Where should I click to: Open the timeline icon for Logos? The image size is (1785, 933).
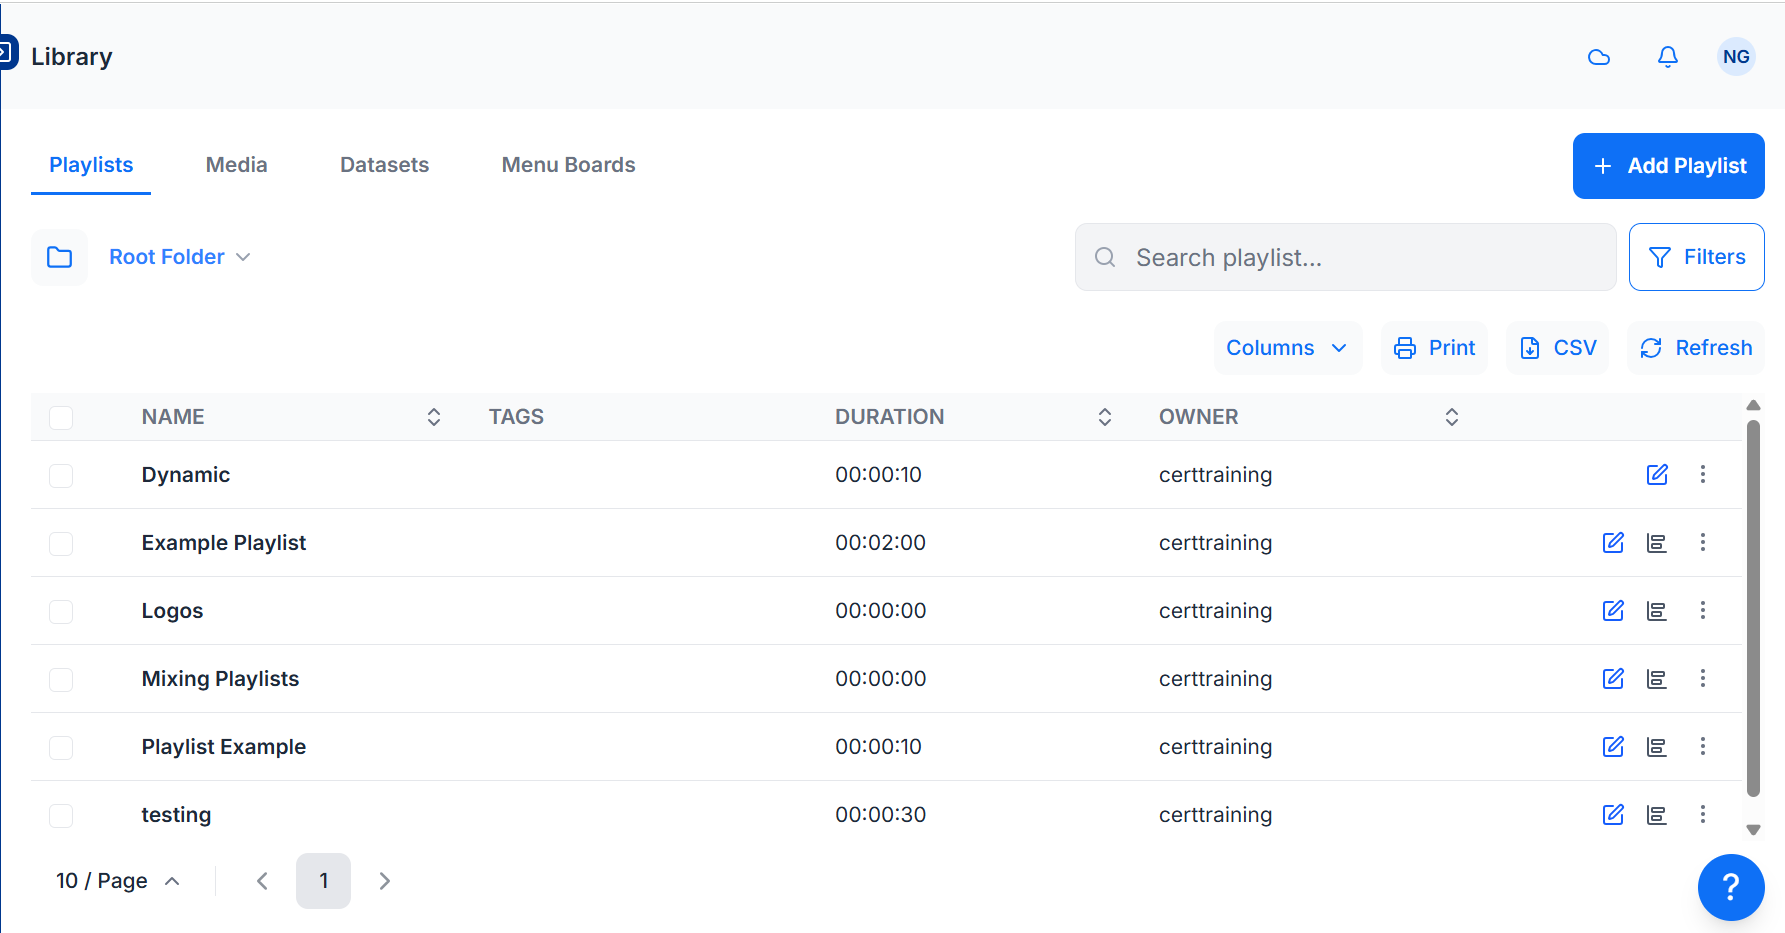[x=1657, y=610]
